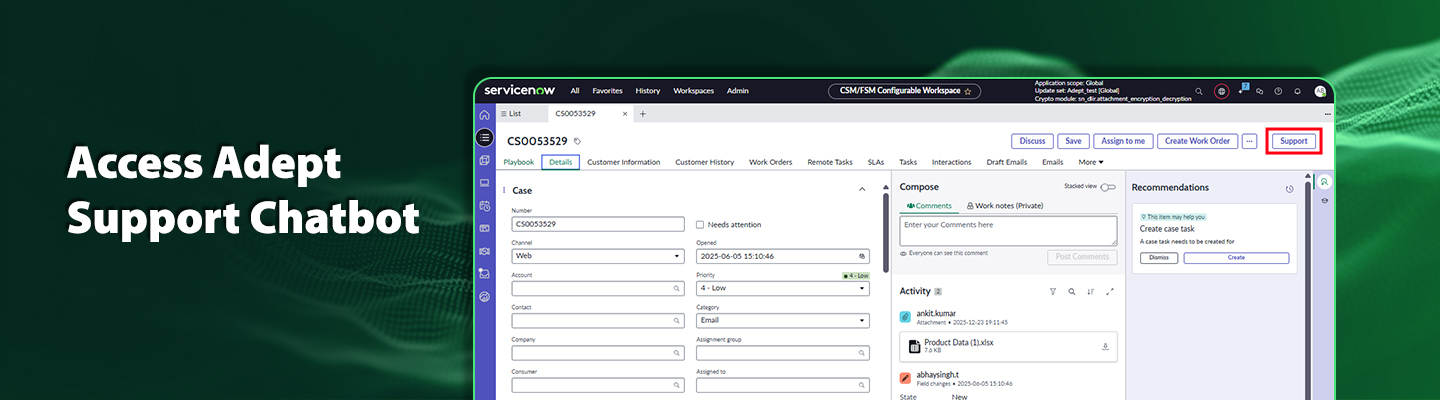Image resolution: width=1440 pixels, height=400 pixels.
Task: Open the Opened date calendar picker
Action: pos(861,256)
